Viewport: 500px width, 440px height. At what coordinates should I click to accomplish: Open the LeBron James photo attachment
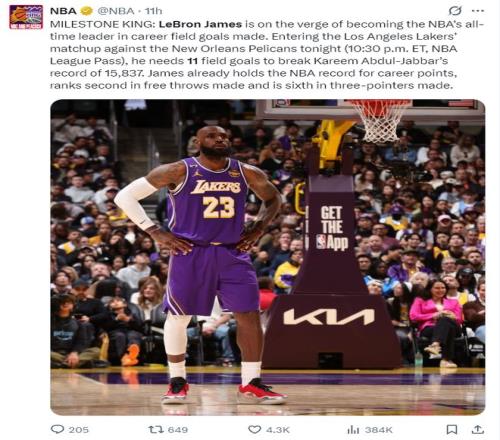coord(268,257)
